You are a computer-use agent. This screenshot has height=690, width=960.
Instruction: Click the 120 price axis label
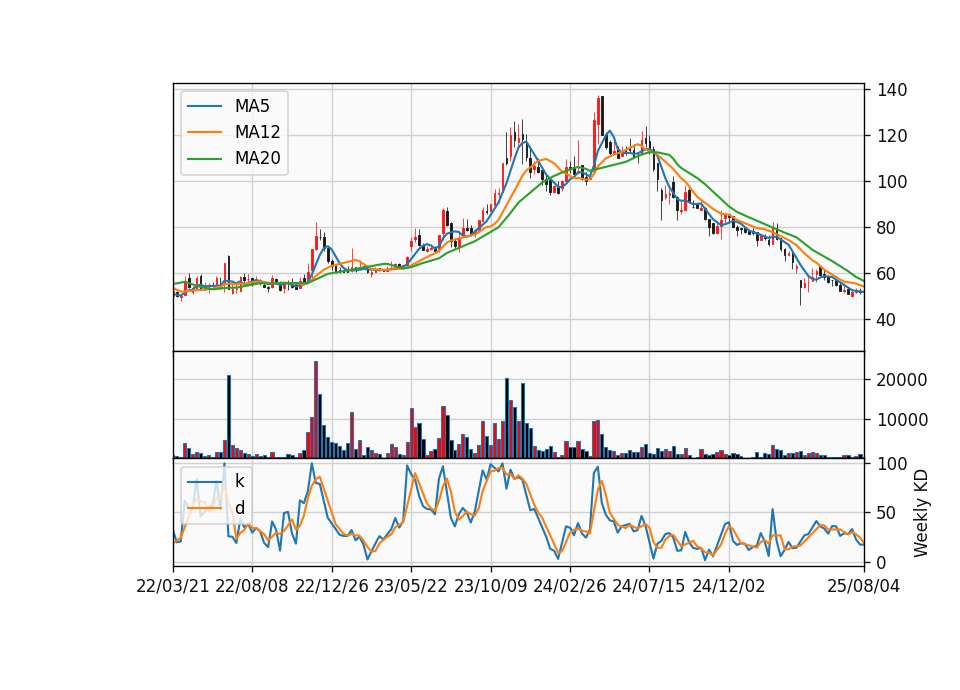click(x=891, y=136)
